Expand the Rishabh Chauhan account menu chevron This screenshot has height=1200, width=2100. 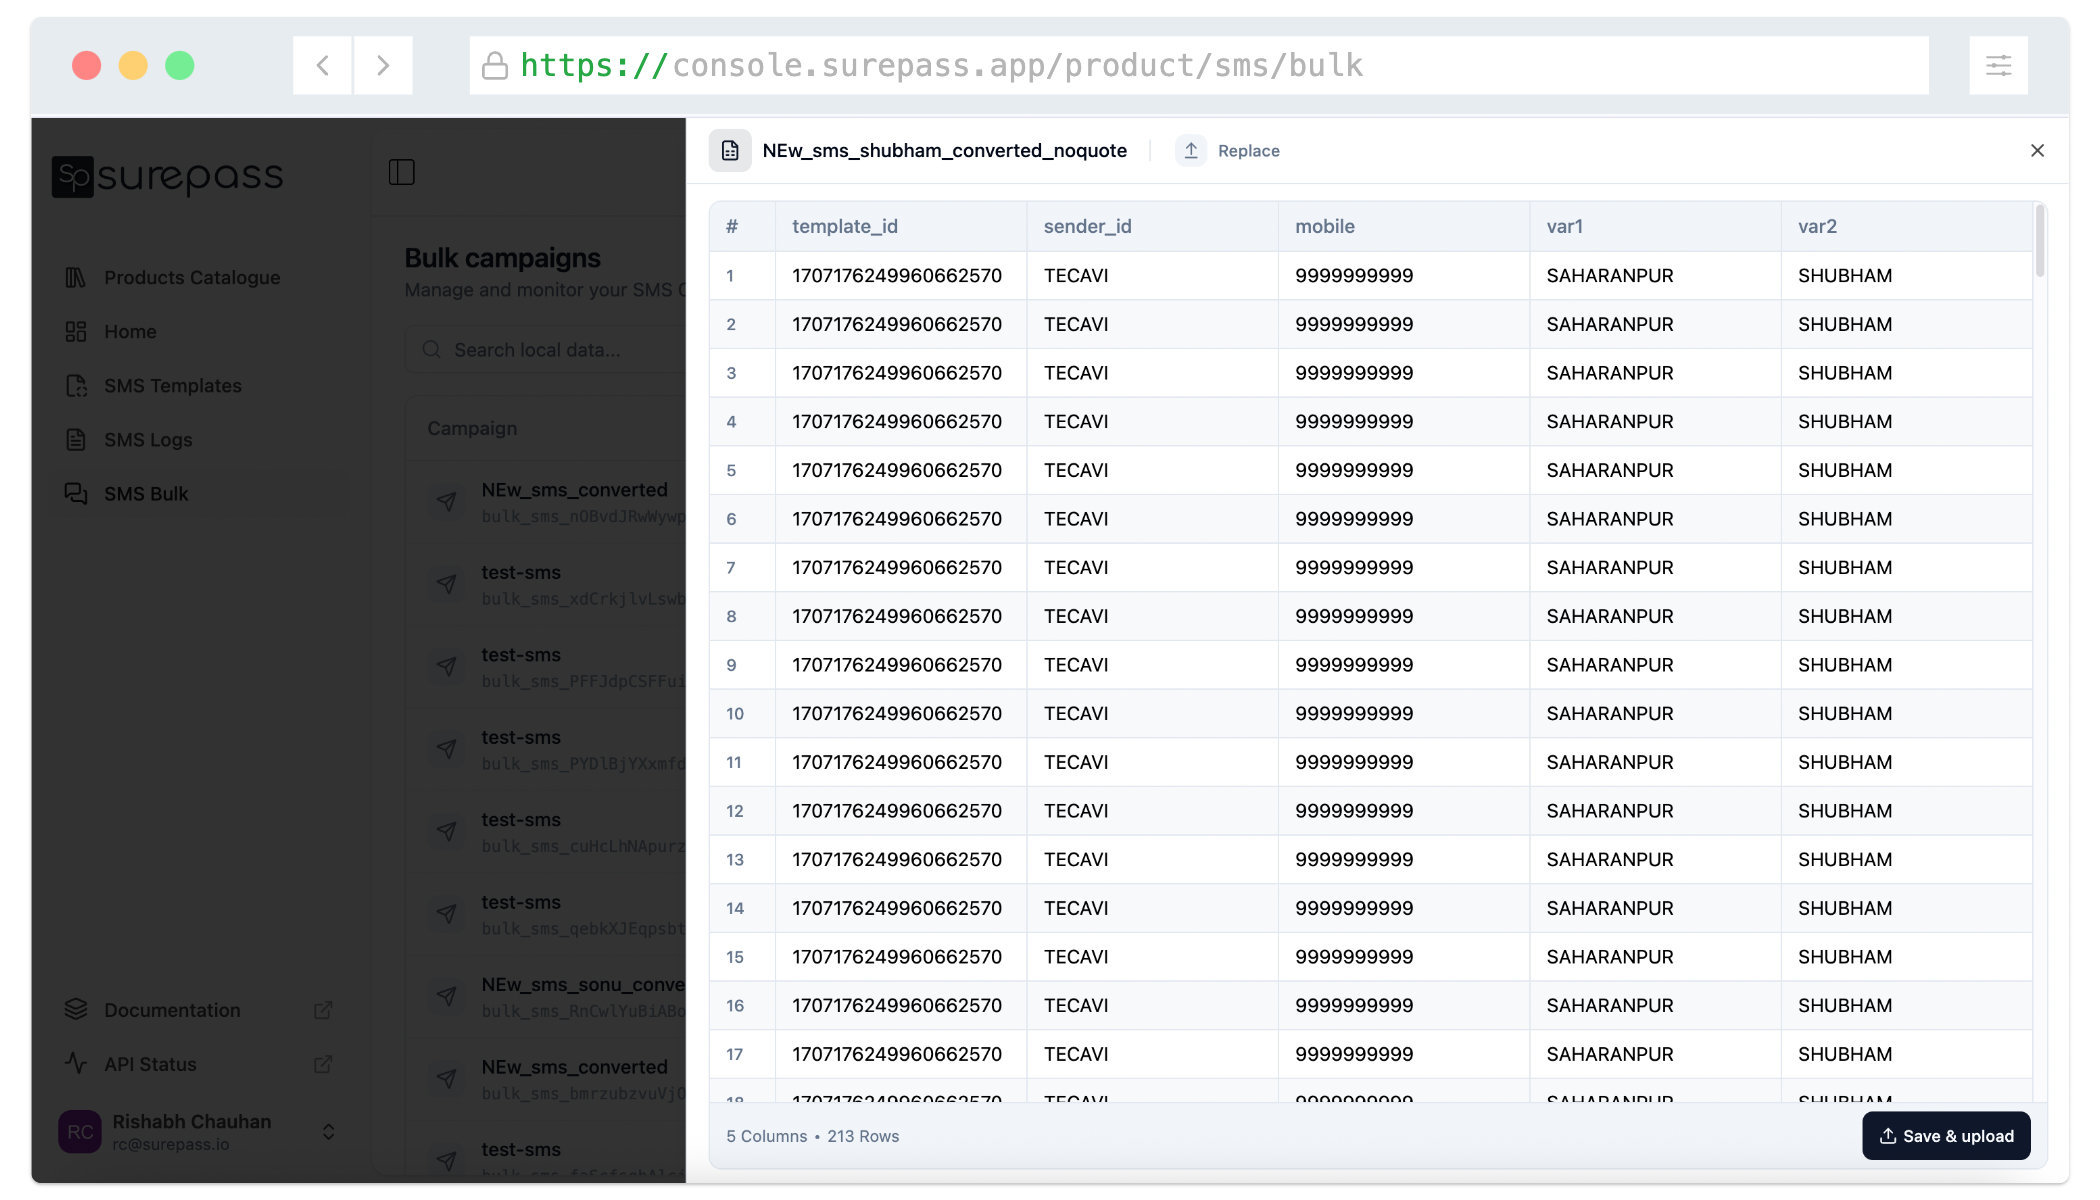(x=327, y=1131)
